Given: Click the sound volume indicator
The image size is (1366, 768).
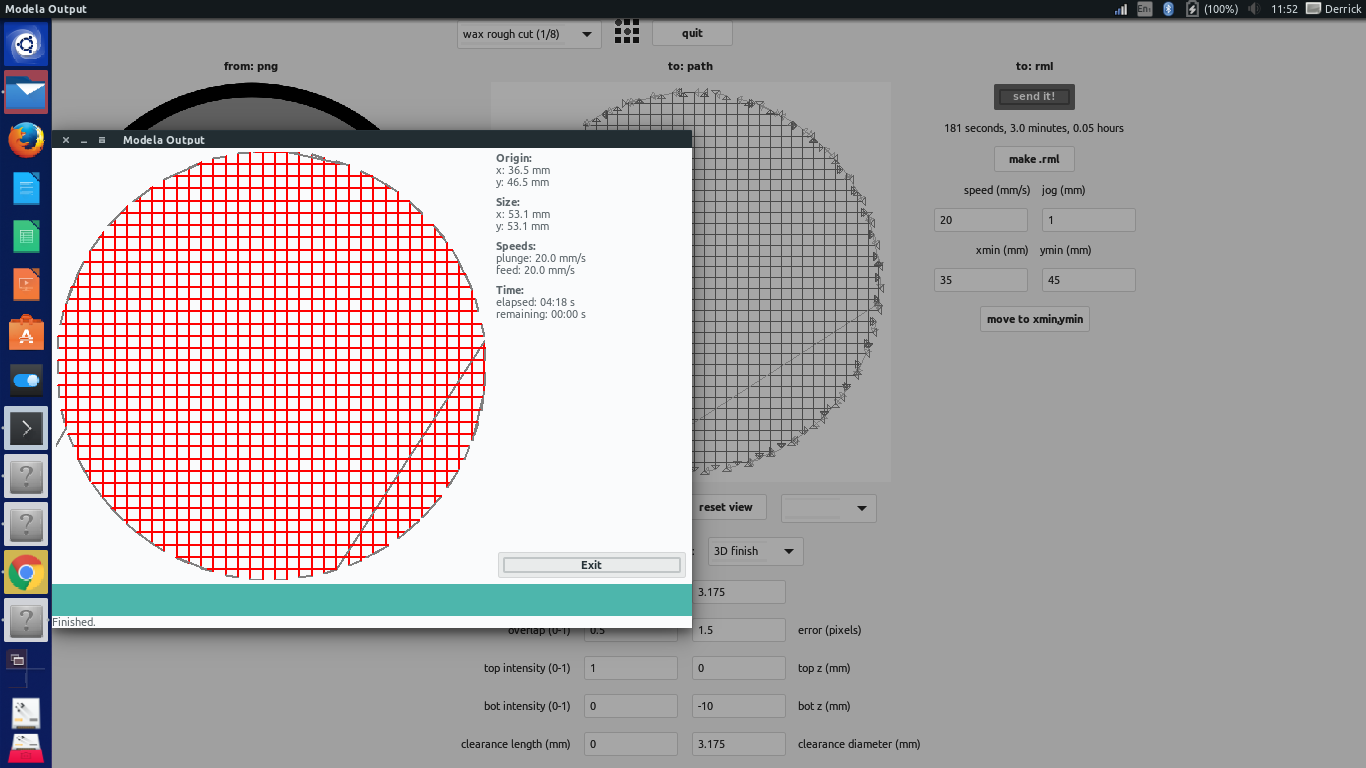Looking at the screenshot, I should [1255, 9].
